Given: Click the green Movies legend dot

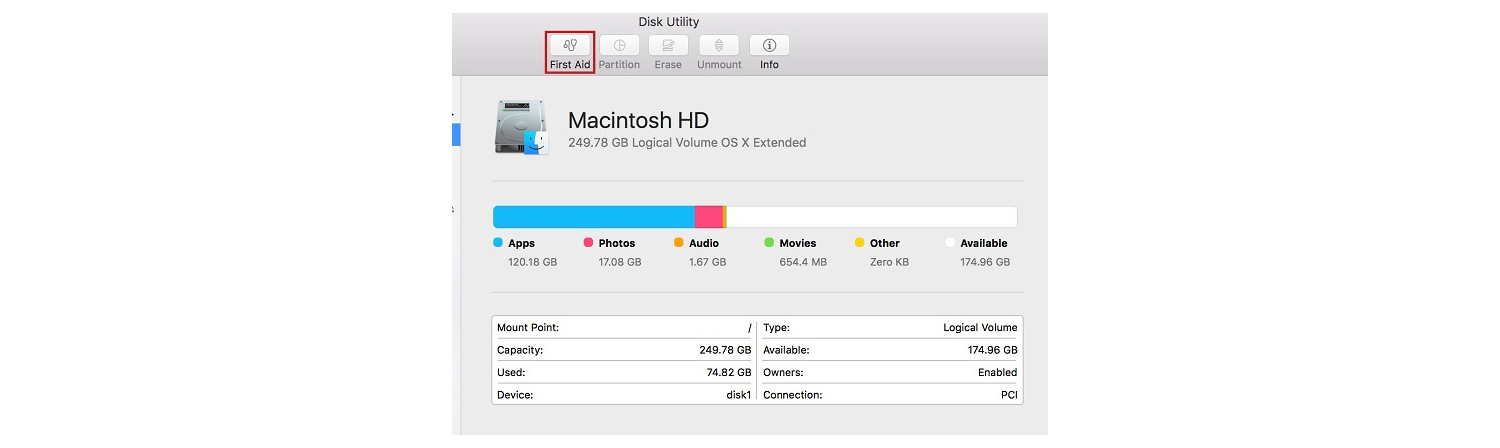Looking at the screenshot, I should (x=769, y=243).
